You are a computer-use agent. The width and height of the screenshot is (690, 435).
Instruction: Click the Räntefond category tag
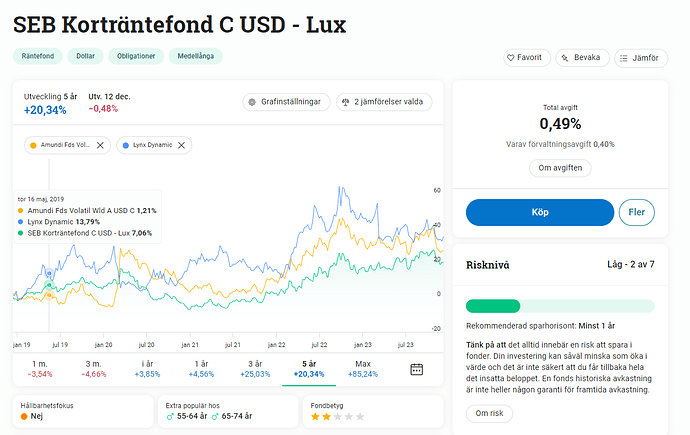38,56
